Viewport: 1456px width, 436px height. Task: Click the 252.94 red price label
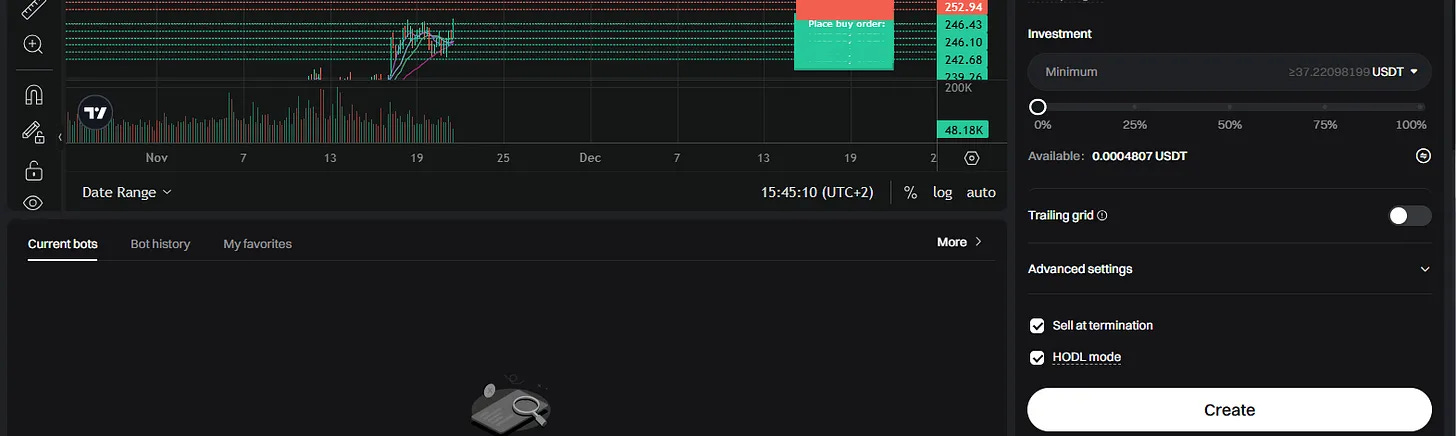(x=961, y=7)
